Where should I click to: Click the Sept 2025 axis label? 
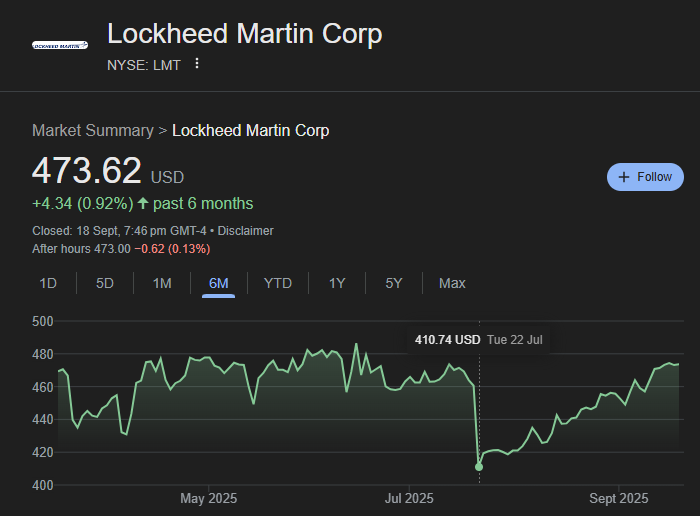(x=618, y=498)
